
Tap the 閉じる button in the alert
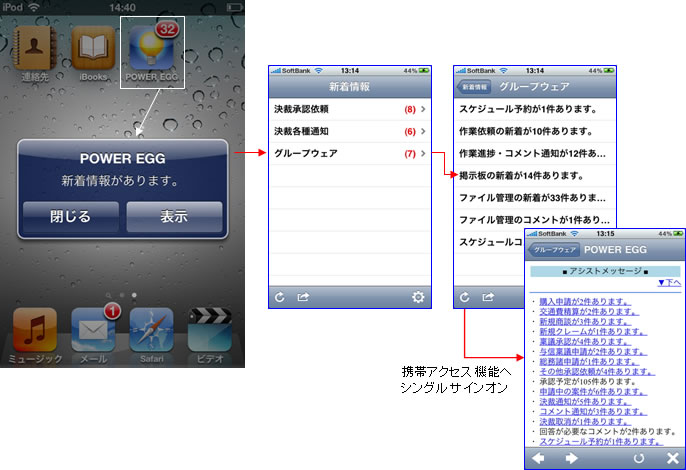coord(71,216)
